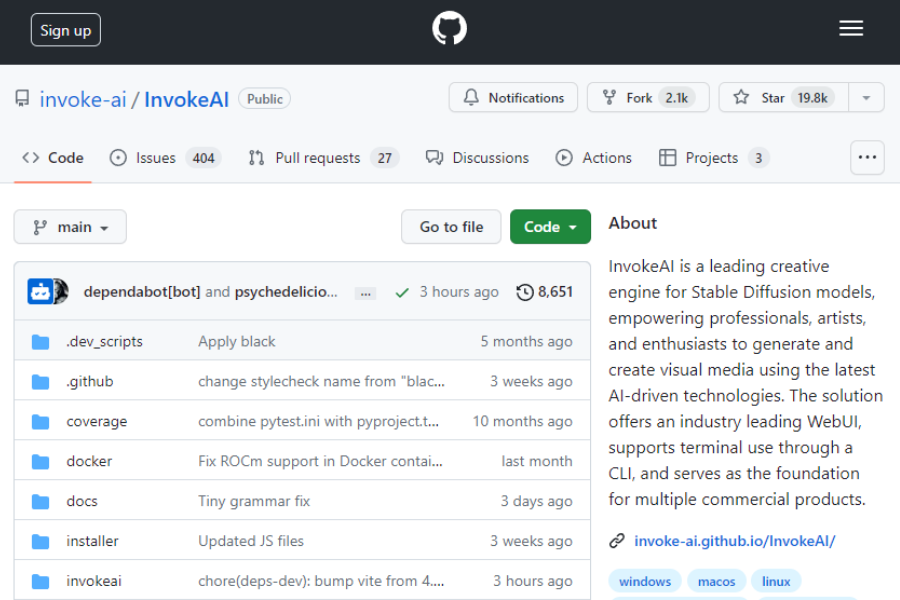Star the InvokeAI repository
The height and width of the screenshot is (600, 900).
[x=783, y=98]
